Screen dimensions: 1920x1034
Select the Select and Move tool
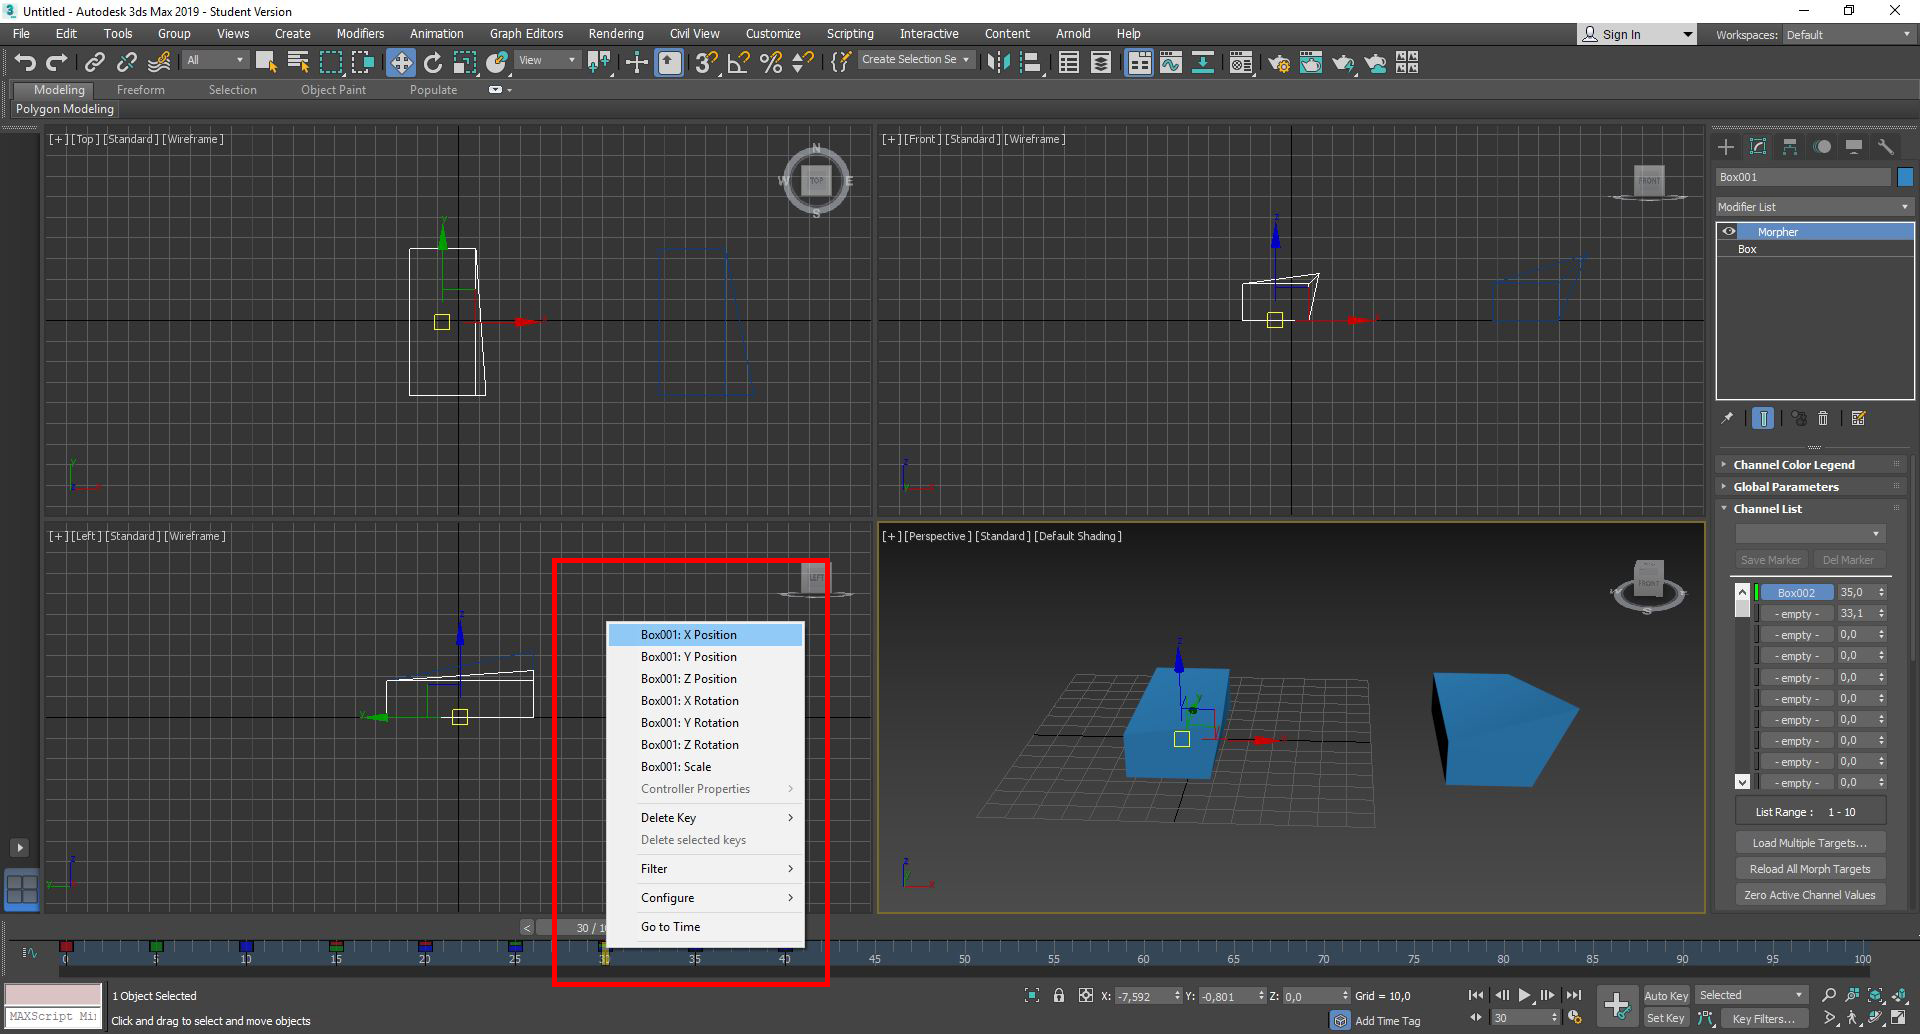pyautogui.click(x=401, y=62)
